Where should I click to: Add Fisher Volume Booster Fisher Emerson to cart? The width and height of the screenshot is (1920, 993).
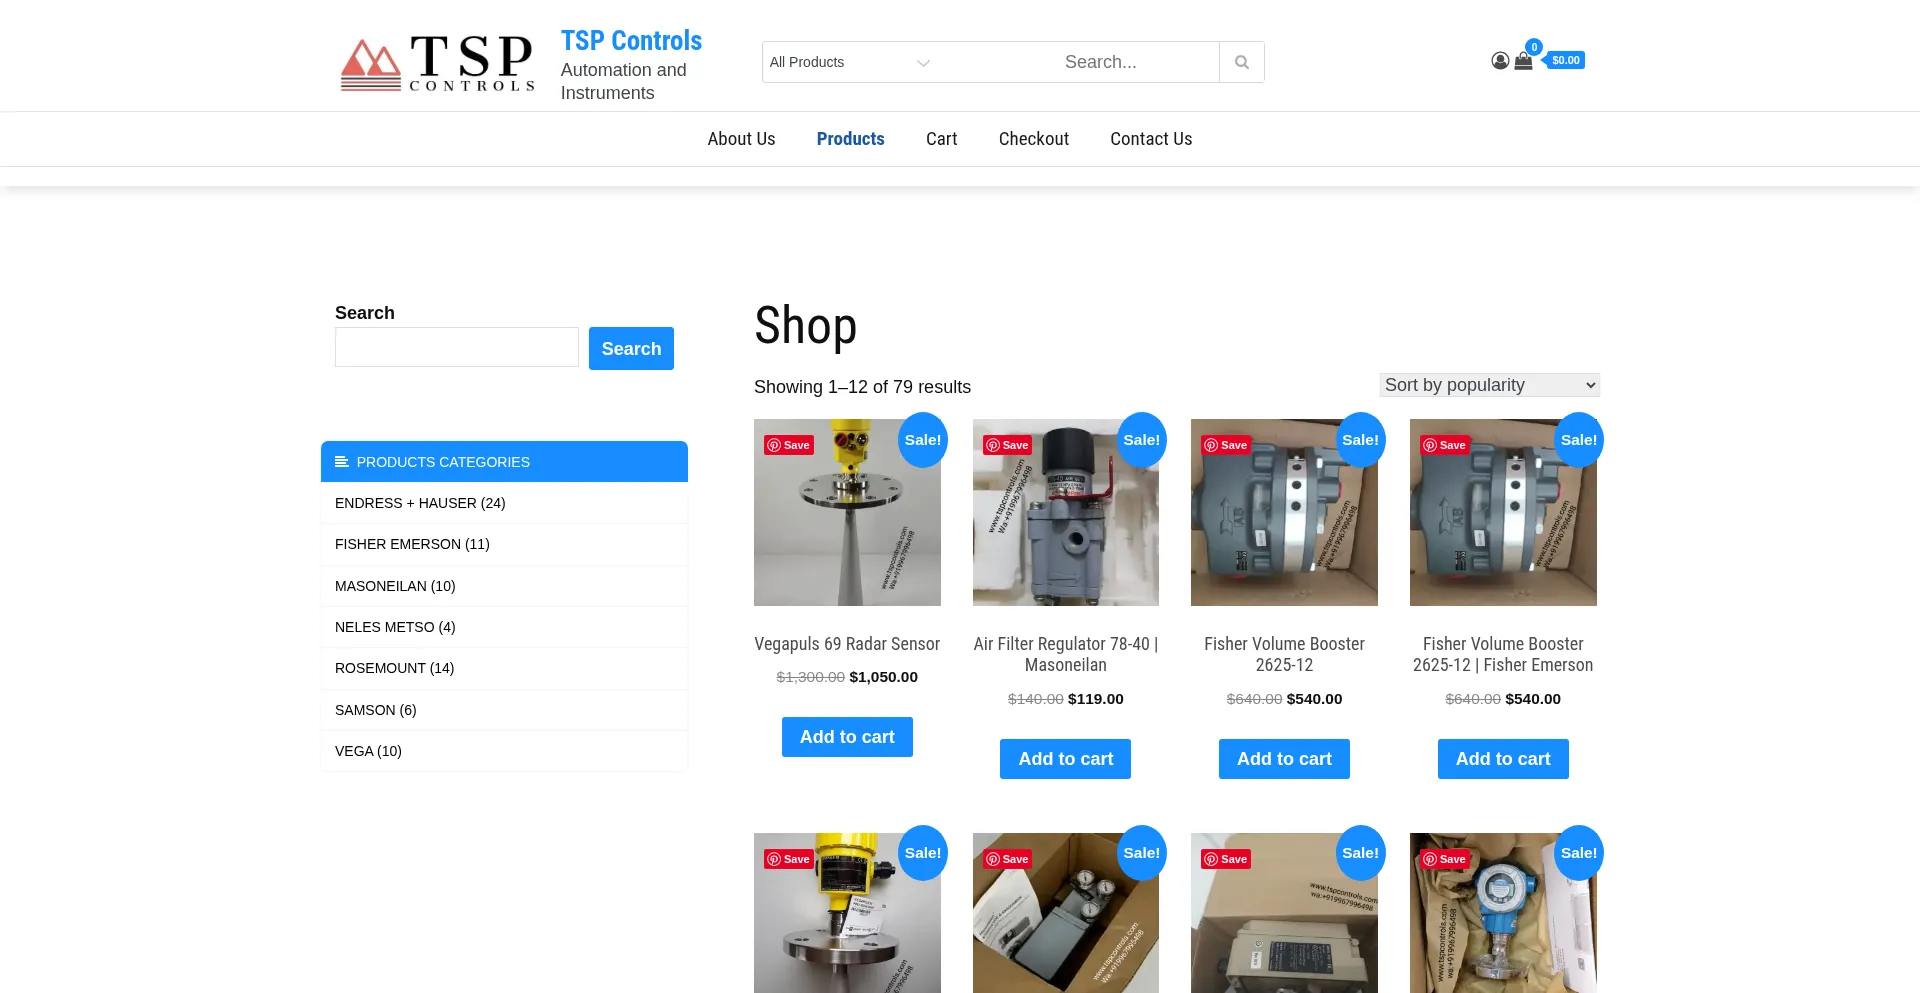coord(1503,759)
